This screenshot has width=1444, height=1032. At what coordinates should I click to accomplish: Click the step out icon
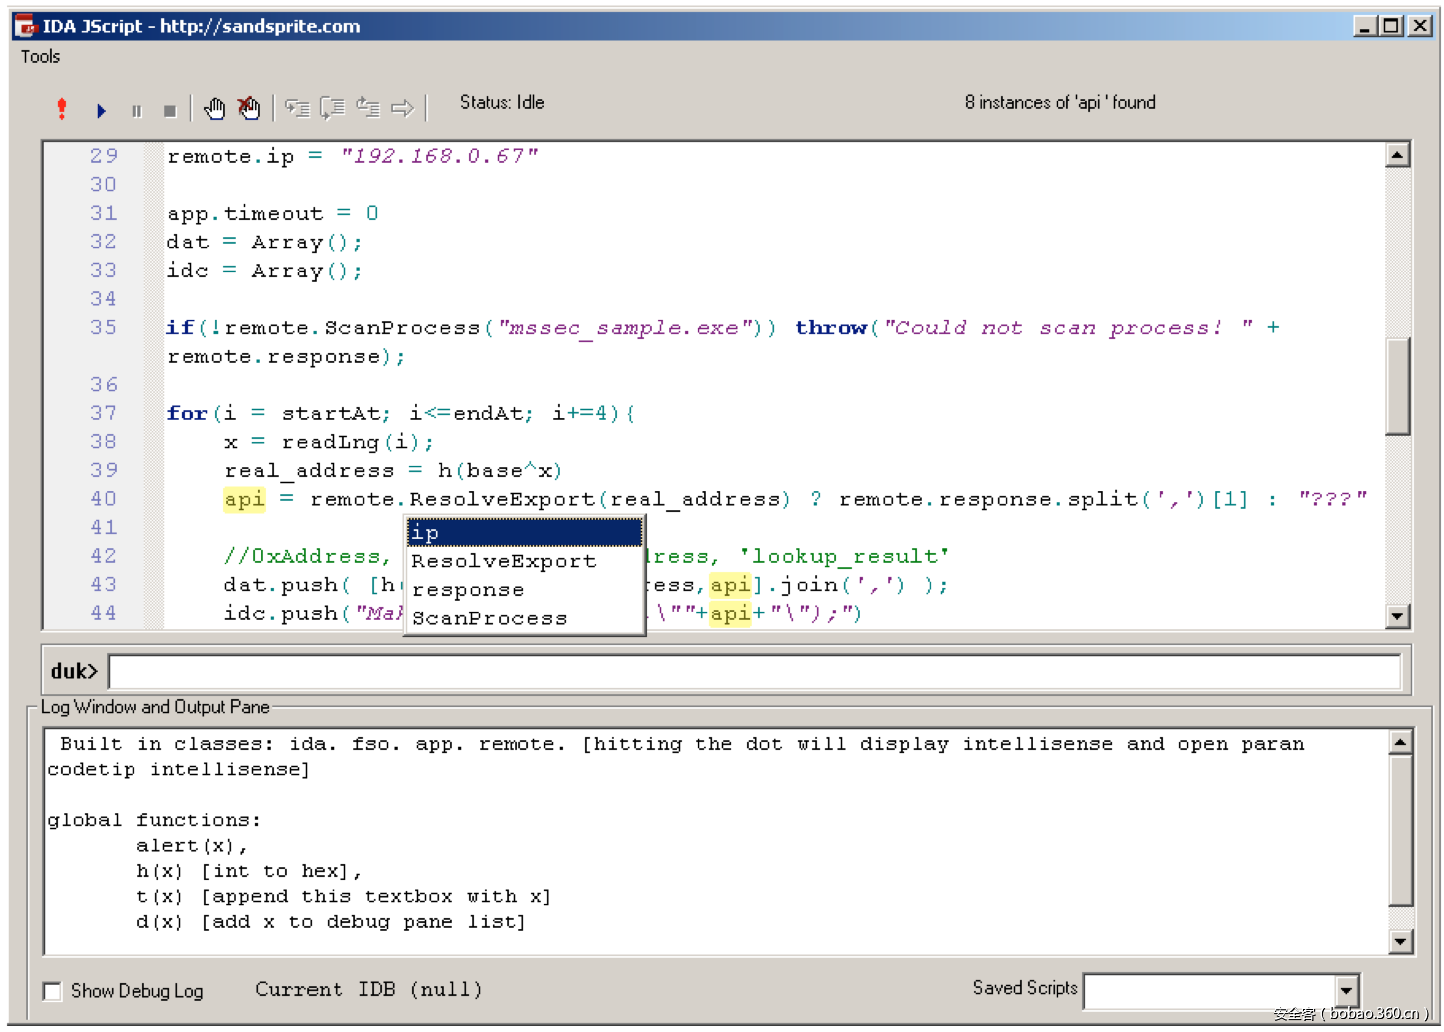(x=368, y=109)
